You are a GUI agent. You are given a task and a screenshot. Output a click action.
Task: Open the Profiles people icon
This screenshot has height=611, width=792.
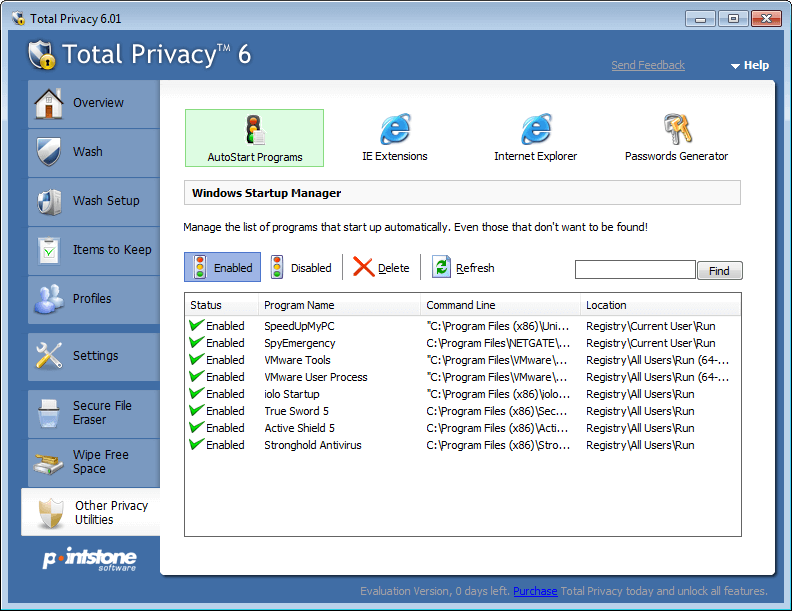click(48, 299)
